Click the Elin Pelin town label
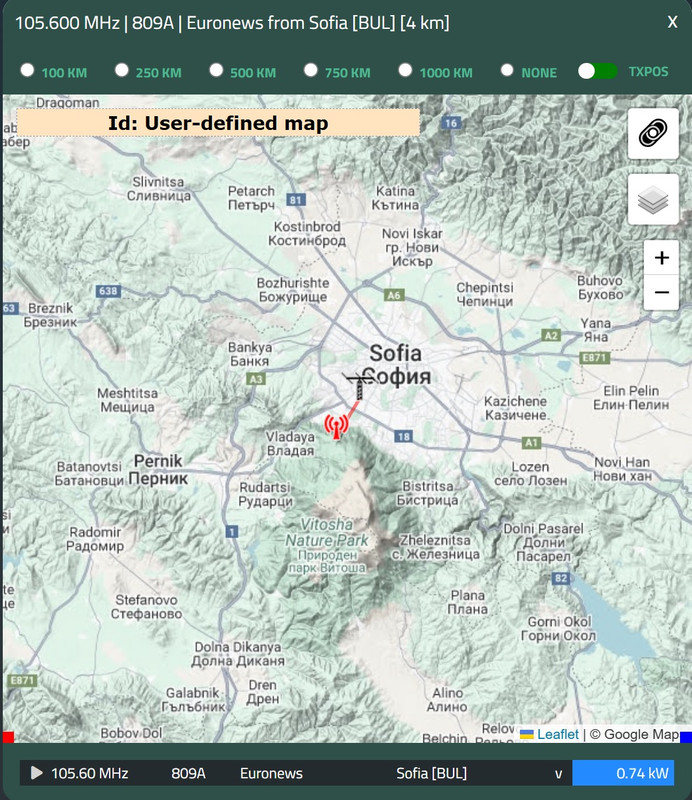The width and height of the screenshot is (692, 800). (631, 398)
